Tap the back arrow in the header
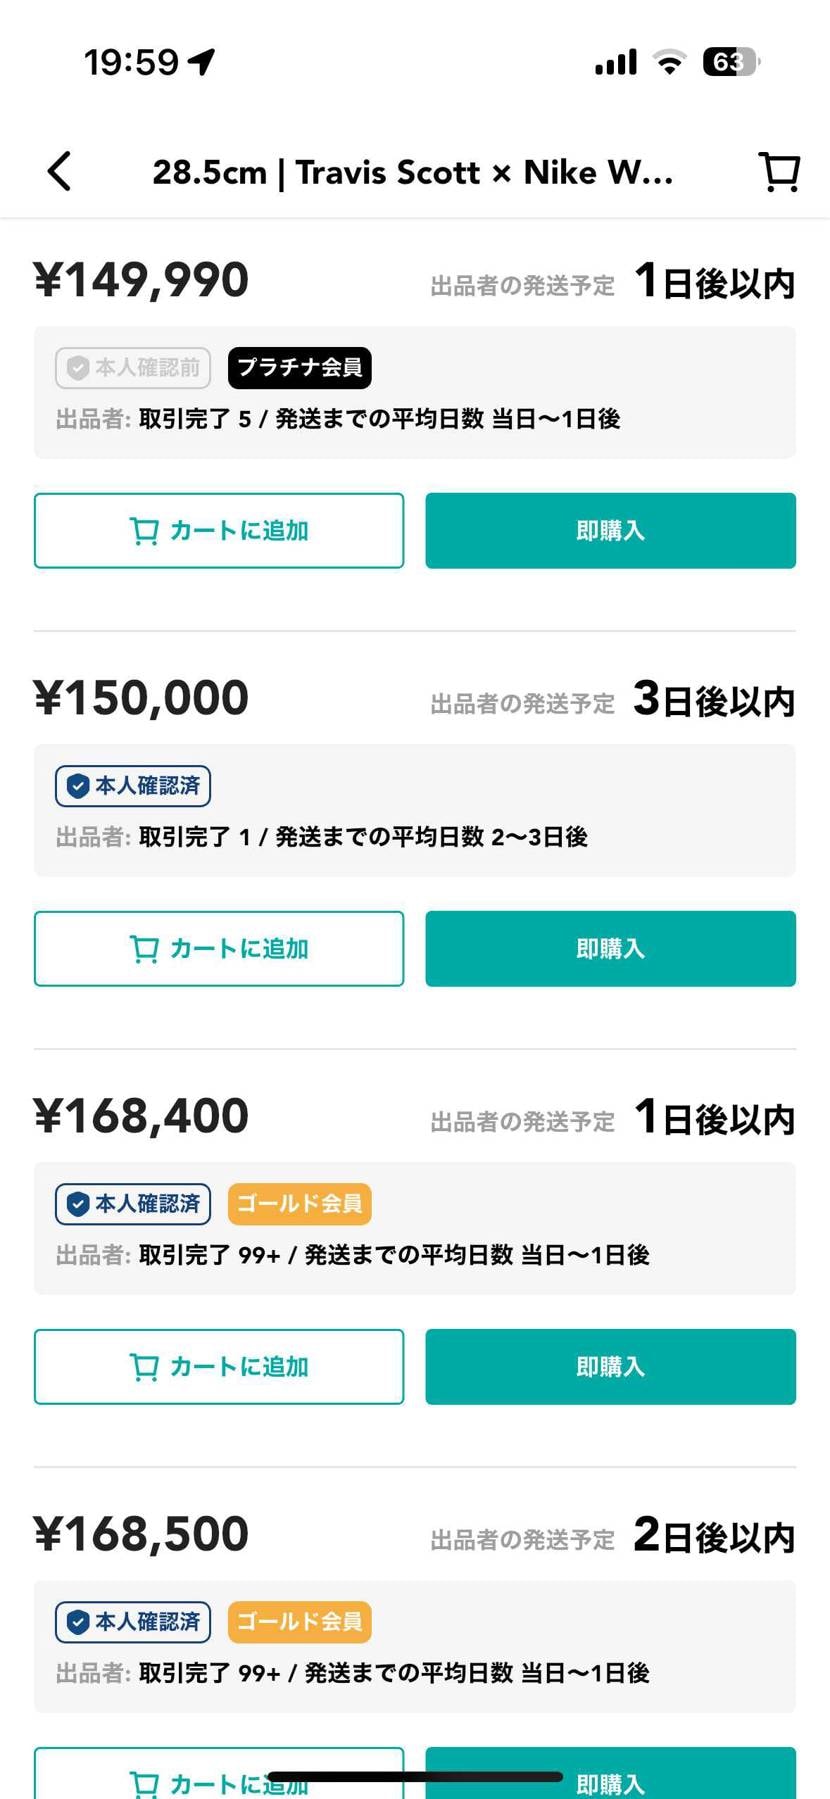The image size is (830, 1799). pyautogui.click(x=60, y=171)
